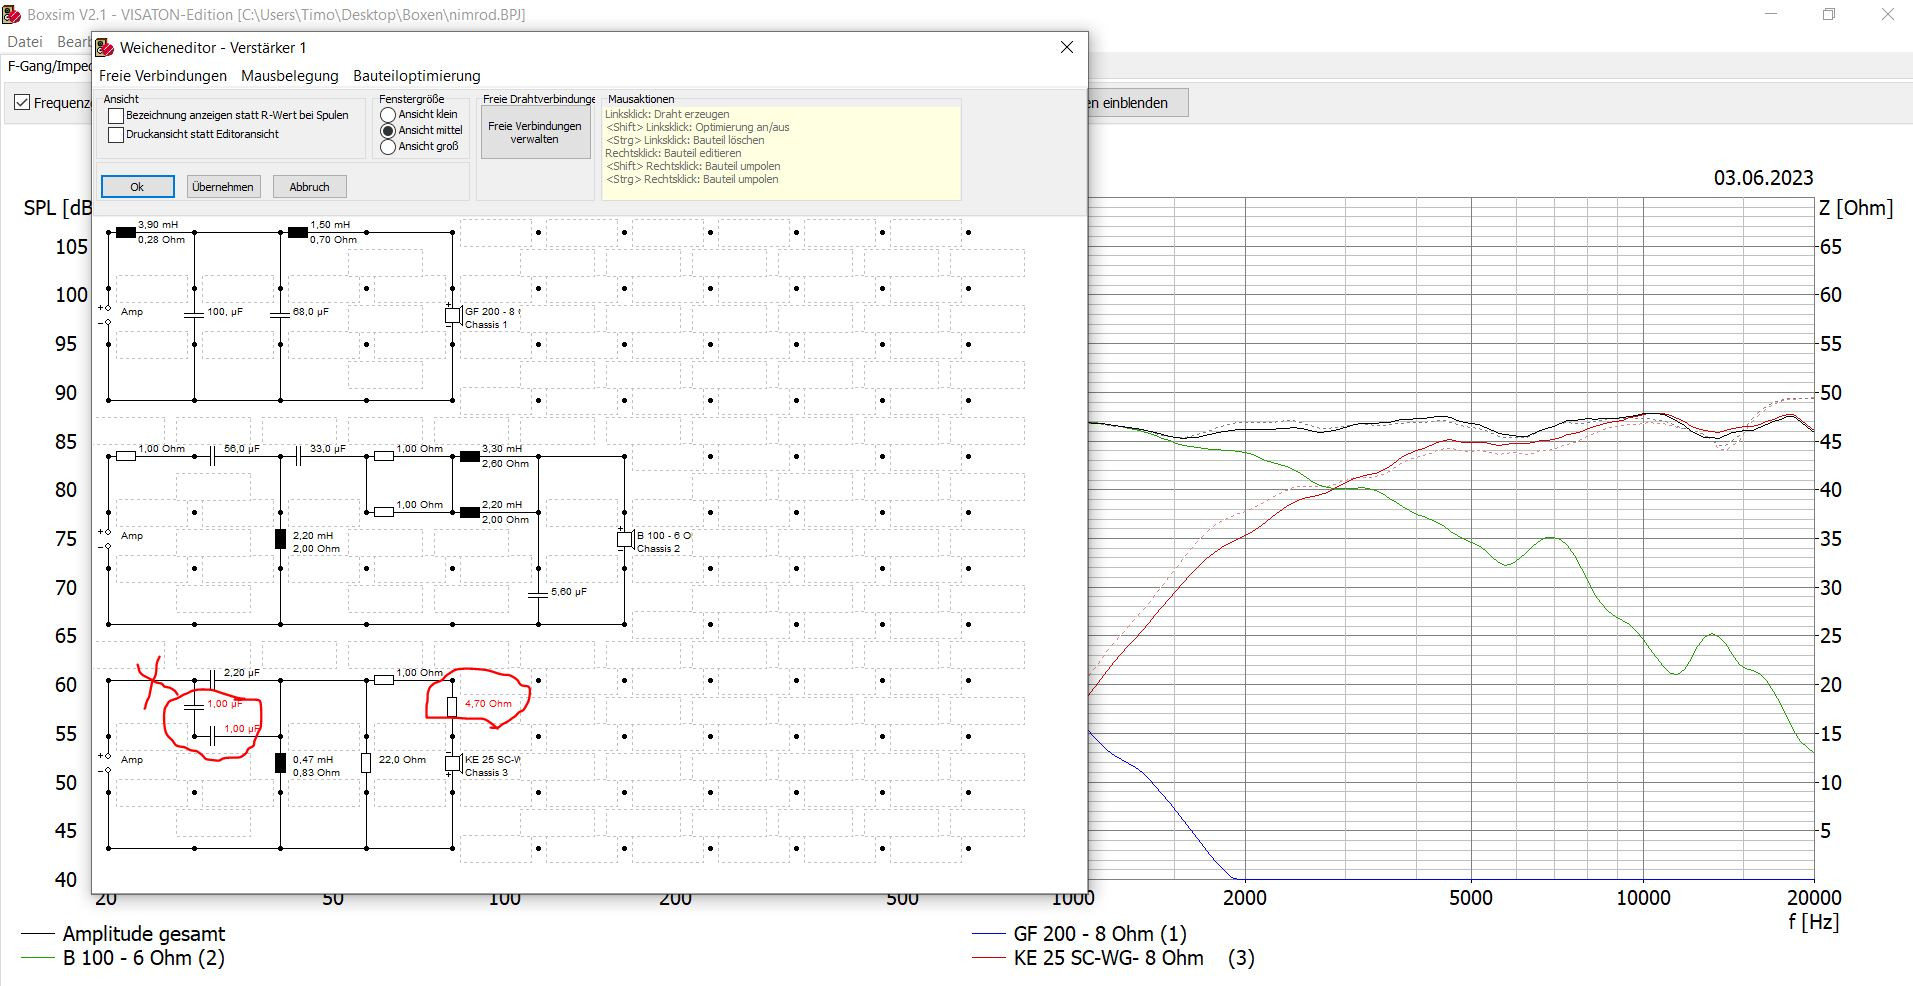Select the 68,0 µF capacitor symbol
The height and width of the screenshot is (986, 1913).
[x=280, y=314]
